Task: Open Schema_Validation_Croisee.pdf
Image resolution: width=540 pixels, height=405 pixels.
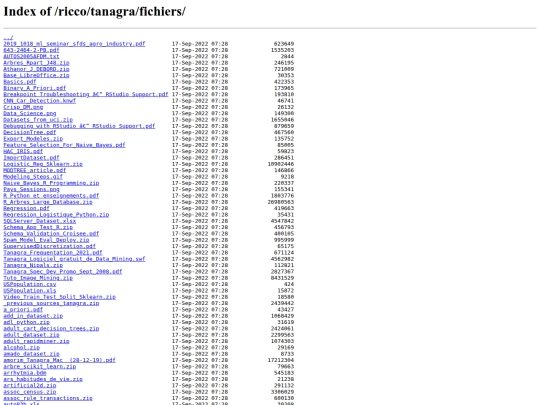Action: point(51,233)
